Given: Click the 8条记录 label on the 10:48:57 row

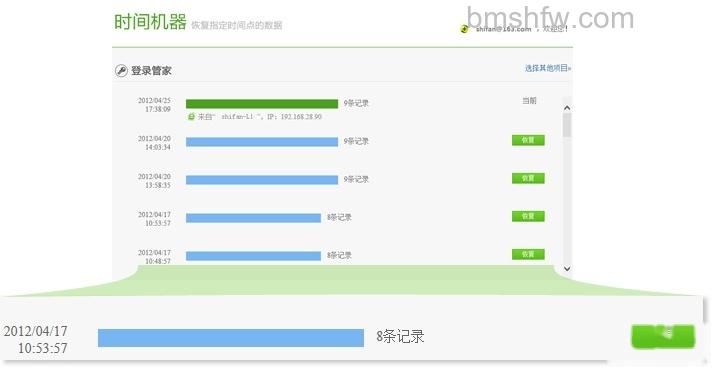Looking at the screenshot, I should [339, 255].
